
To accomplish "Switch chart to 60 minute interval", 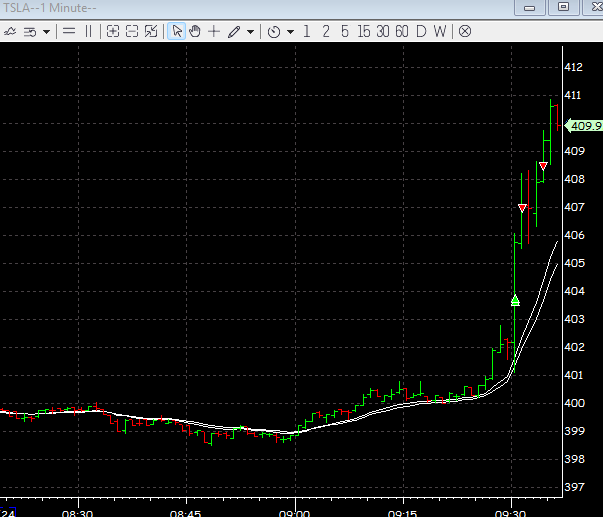I will tap(402, 31).
